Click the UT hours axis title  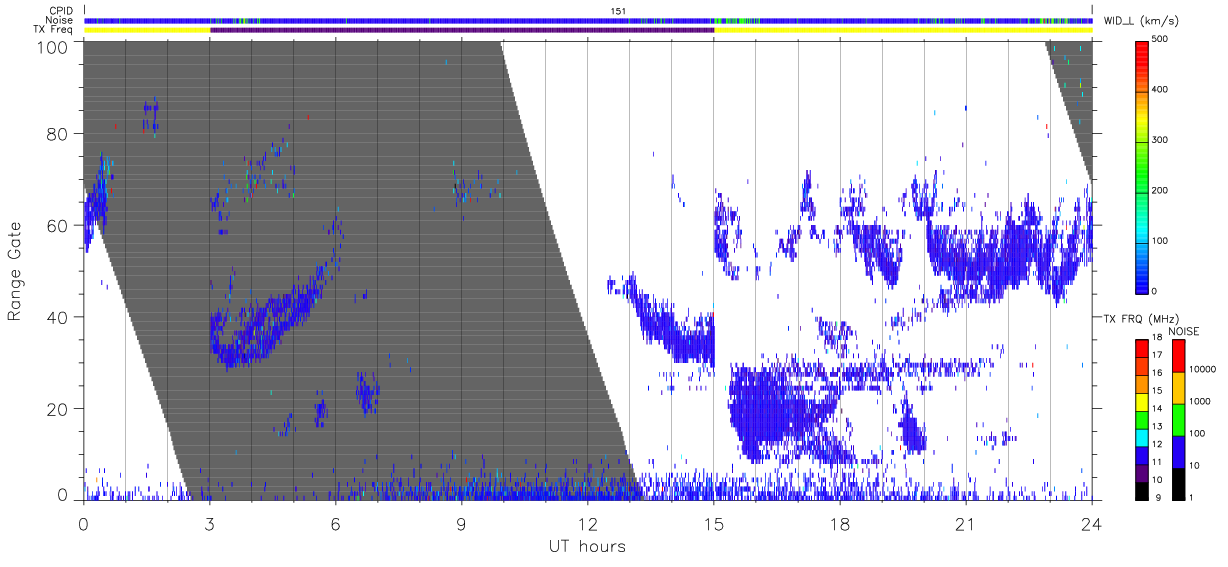pyautogui.click(x=587, y=546)
